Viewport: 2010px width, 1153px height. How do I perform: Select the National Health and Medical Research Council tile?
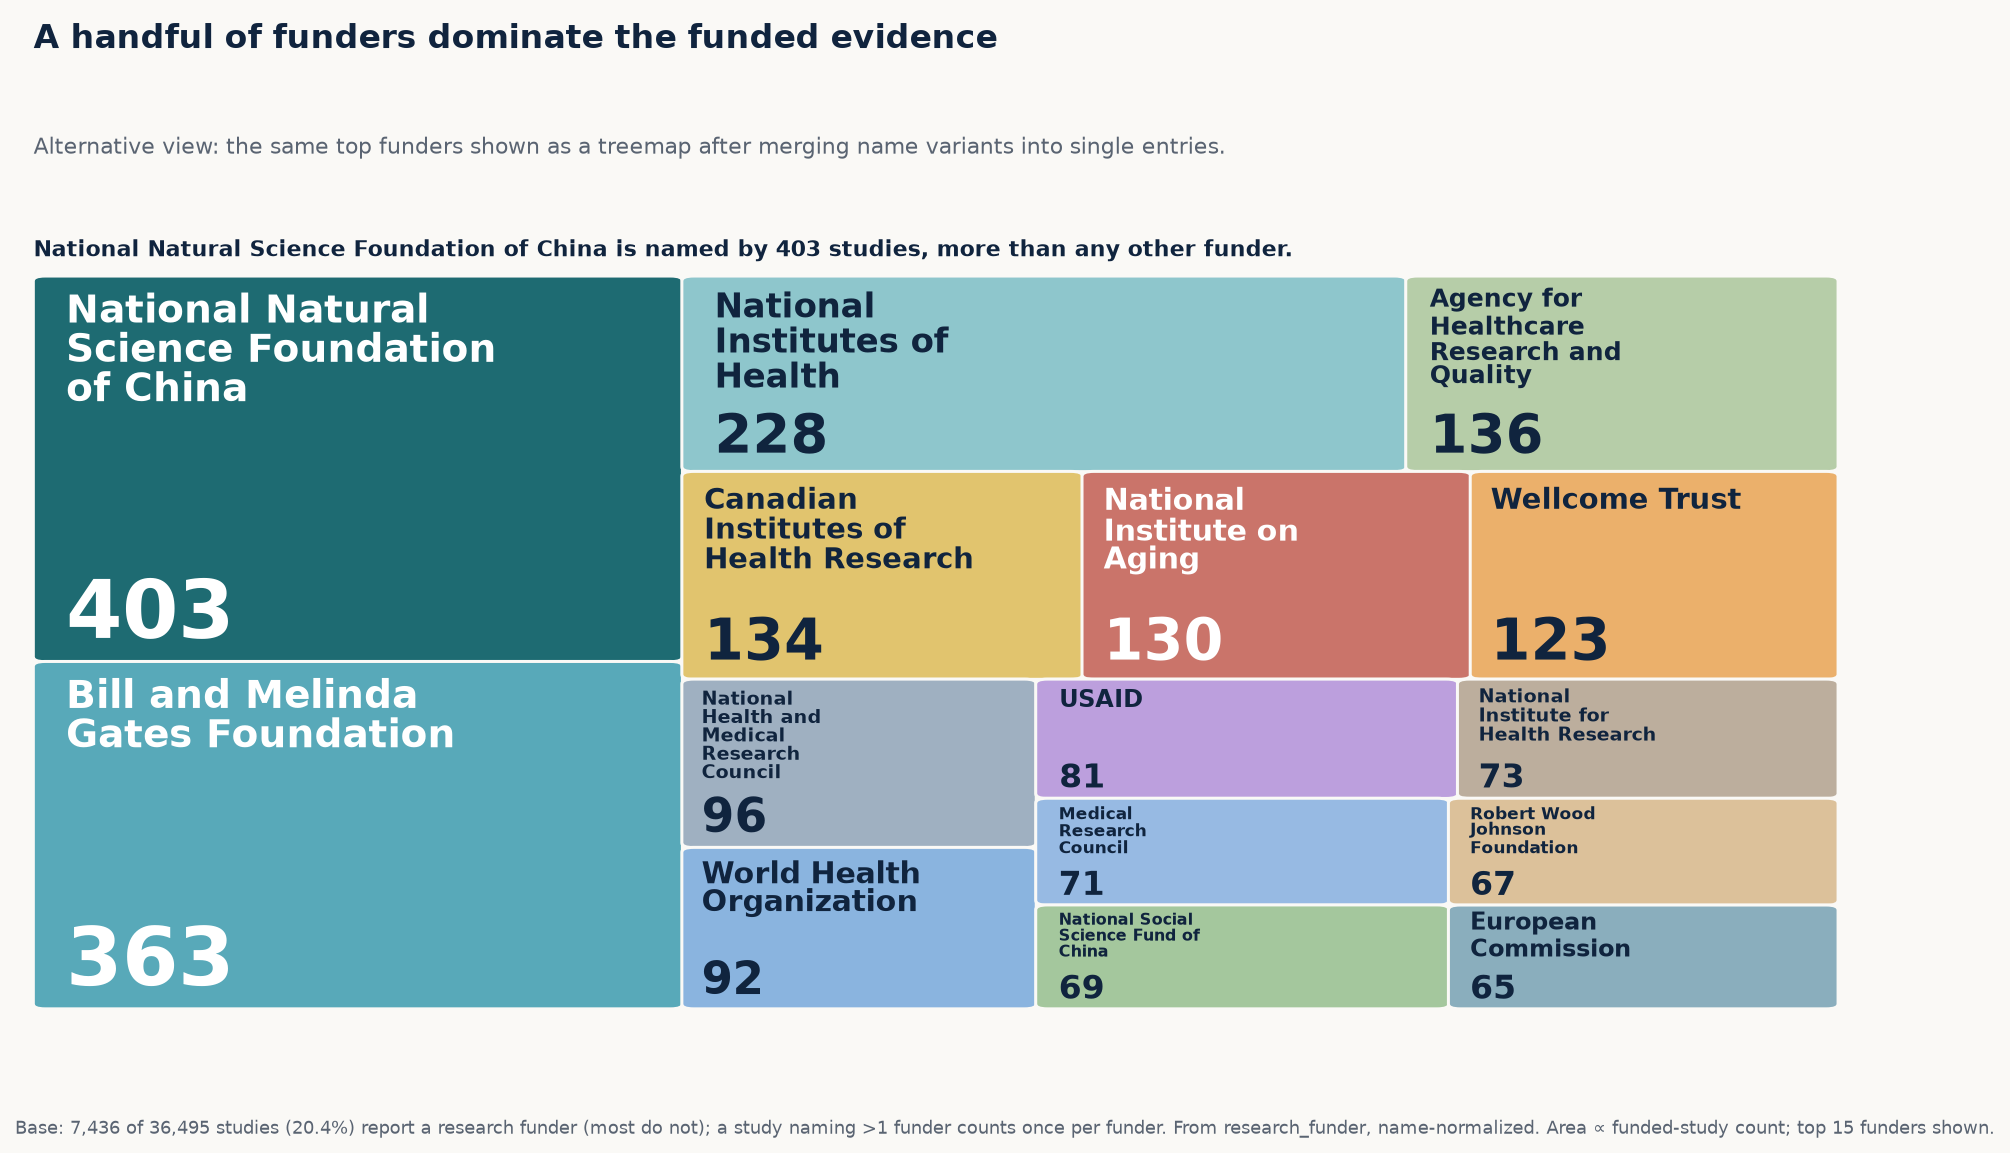(x=858, y=763)
